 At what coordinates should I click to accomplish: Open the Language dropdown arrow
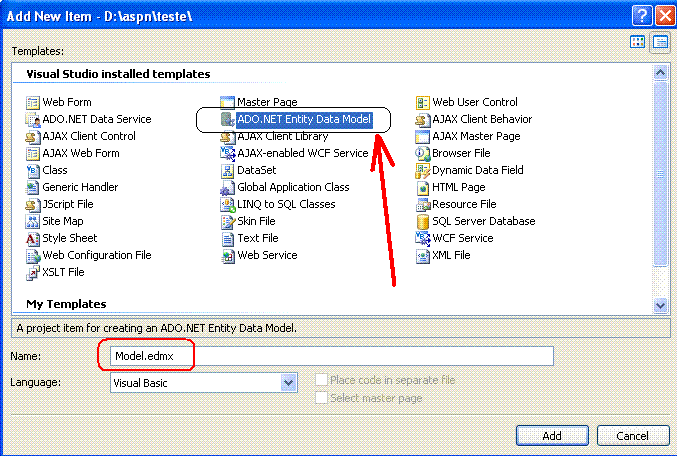click(289, 383)
